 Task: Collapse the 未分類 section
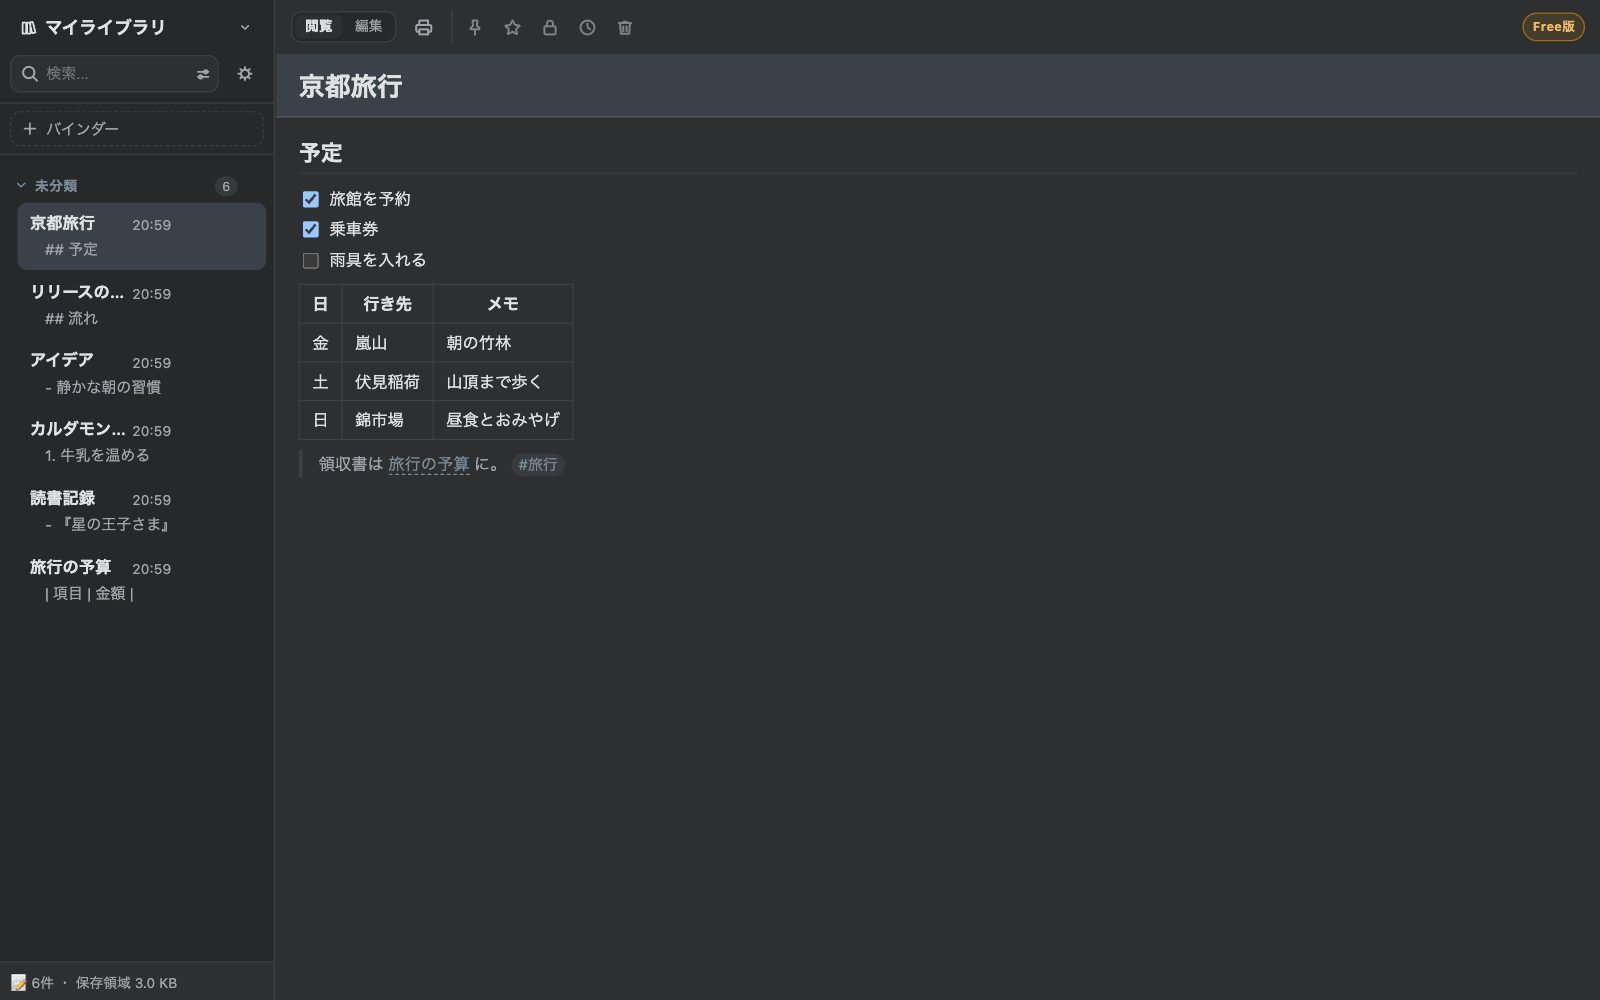tap(21, 186)
